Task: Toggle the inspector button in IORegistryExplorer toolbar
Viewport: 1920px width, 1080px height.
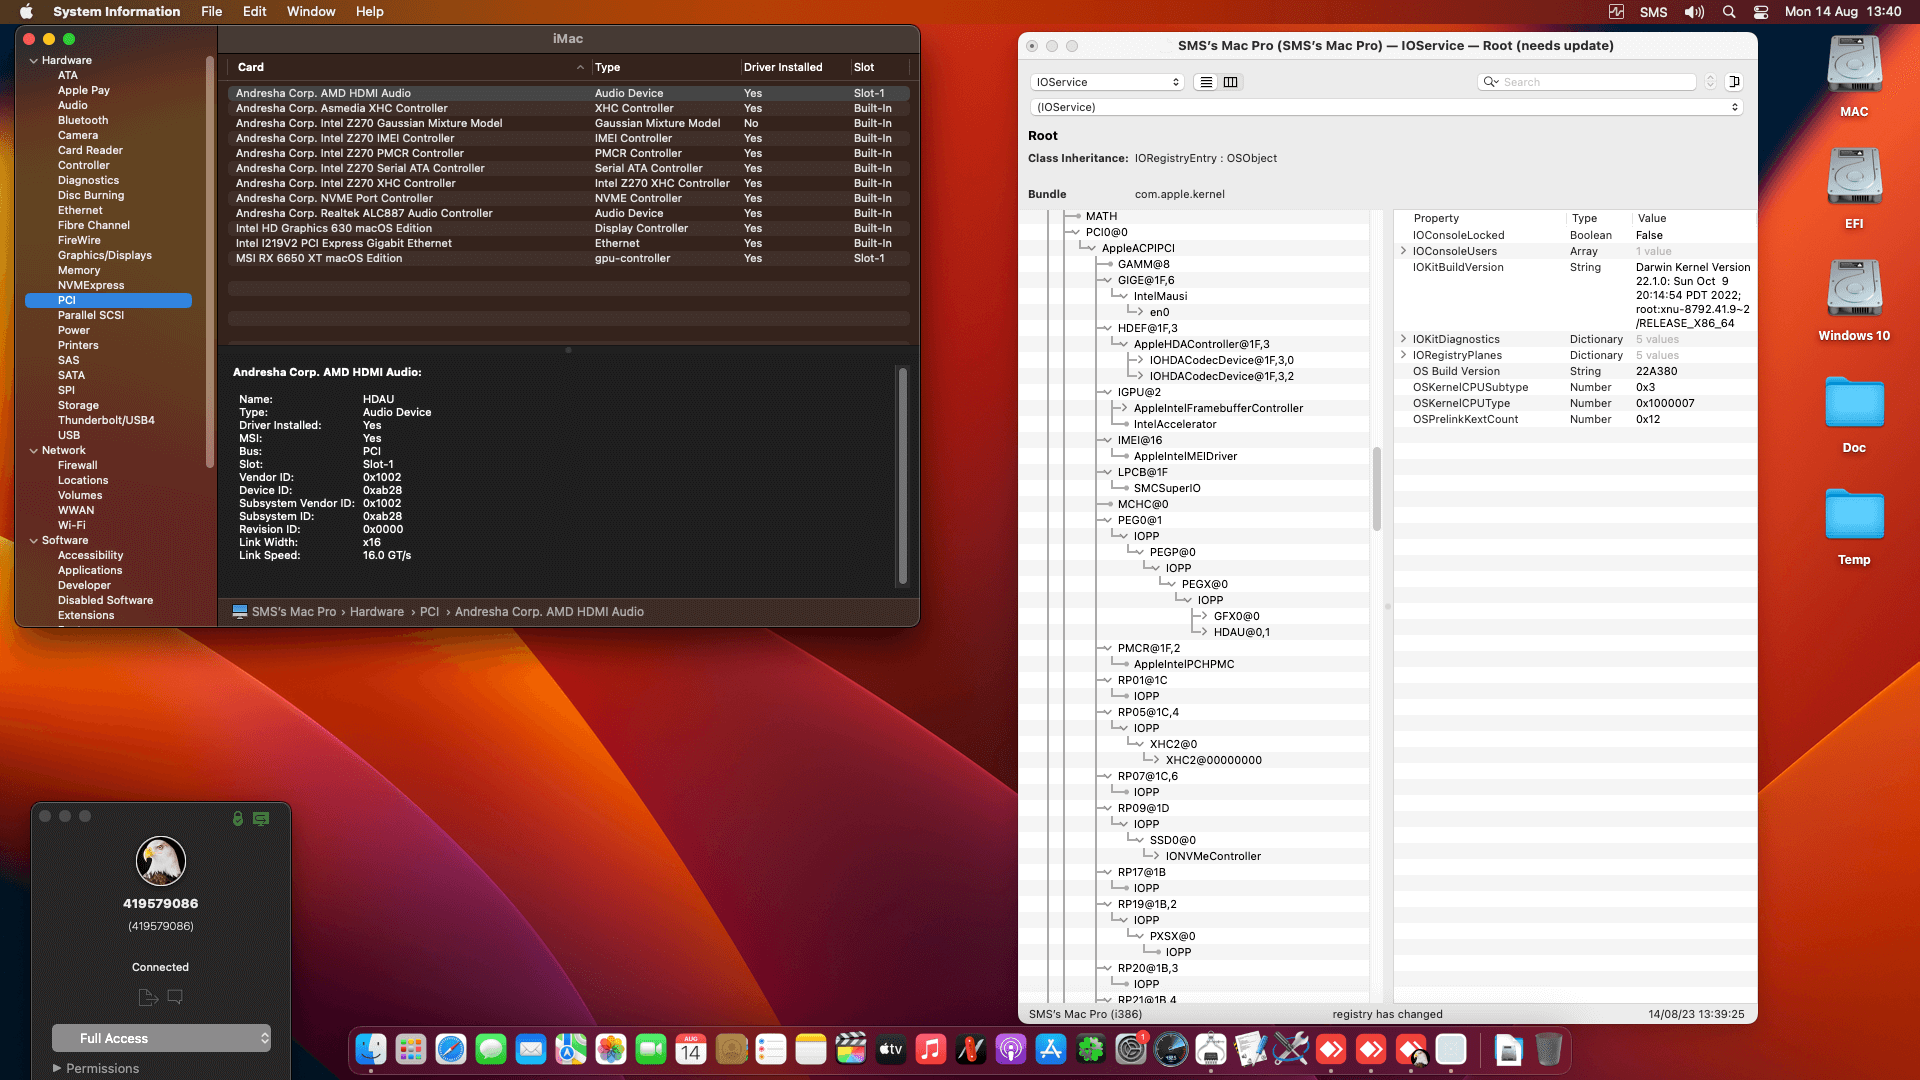Action: [x=1734, y=82]
